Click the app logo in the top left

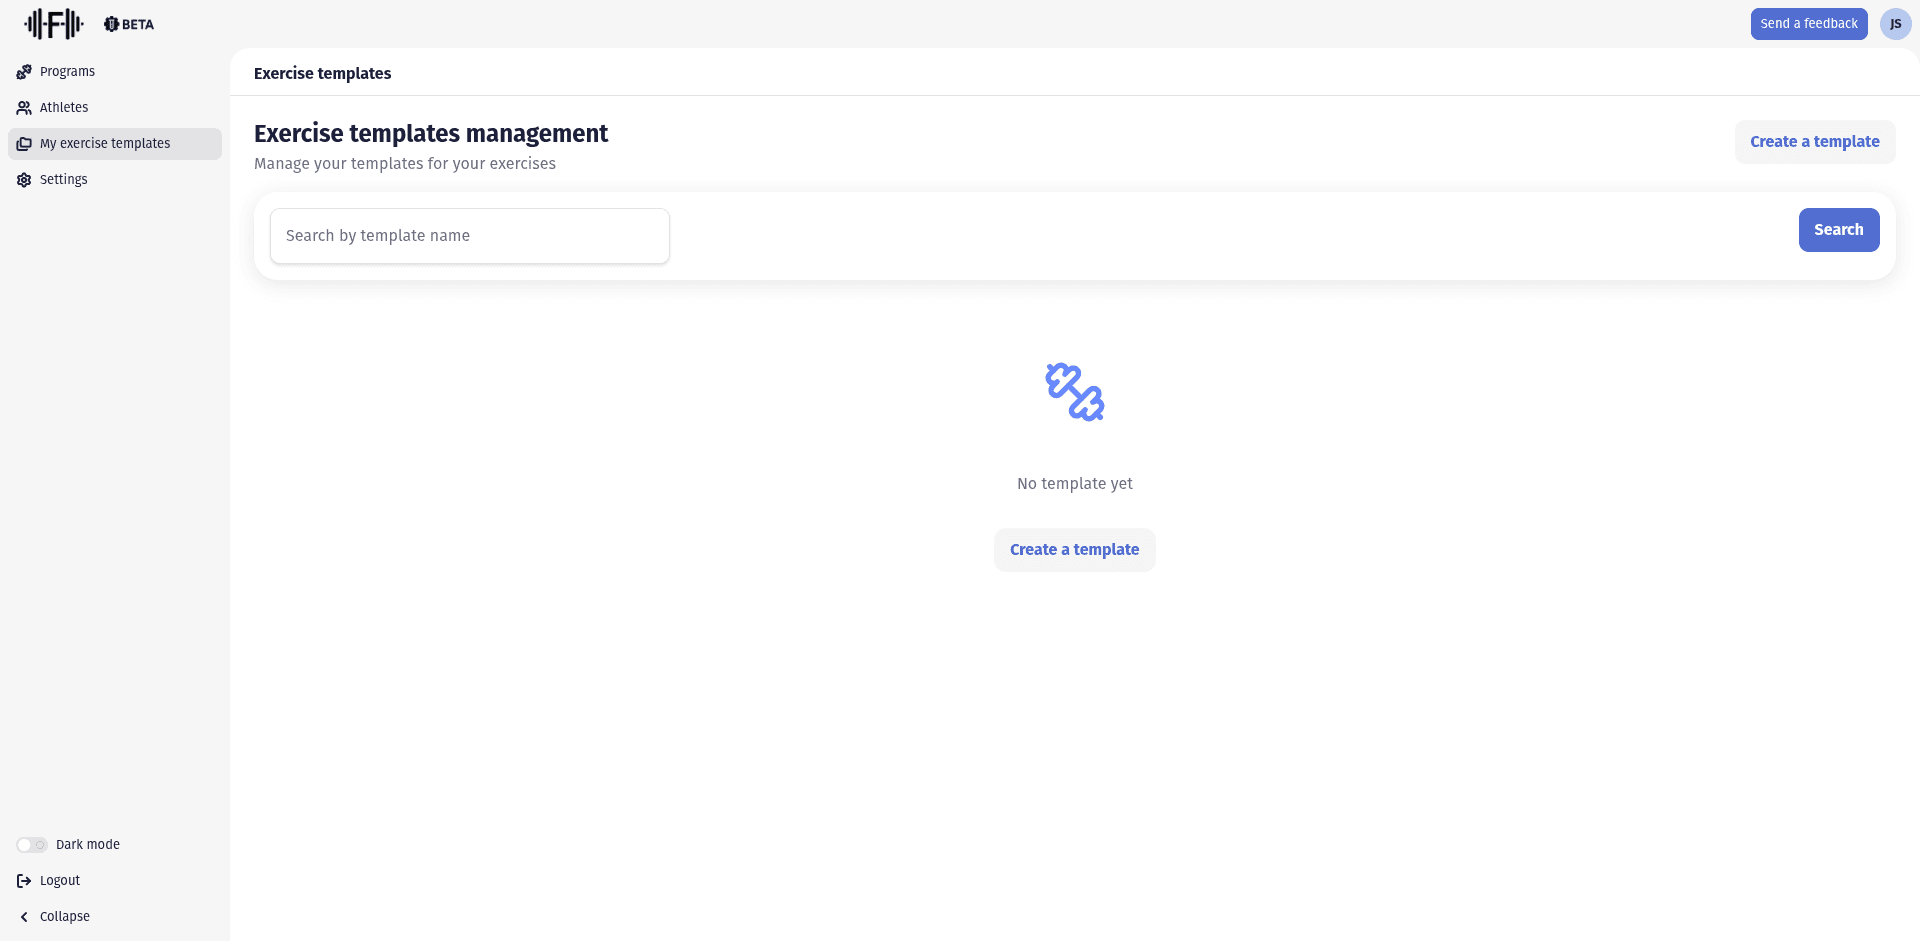53,23
